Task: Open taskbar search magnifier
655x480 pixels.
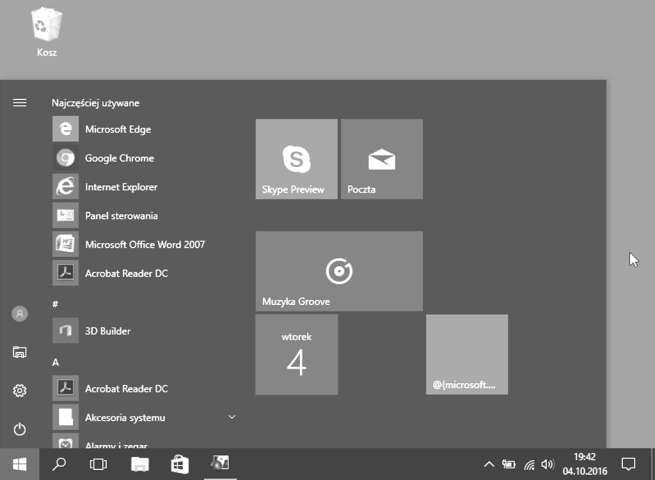Action: click(59, 464)
